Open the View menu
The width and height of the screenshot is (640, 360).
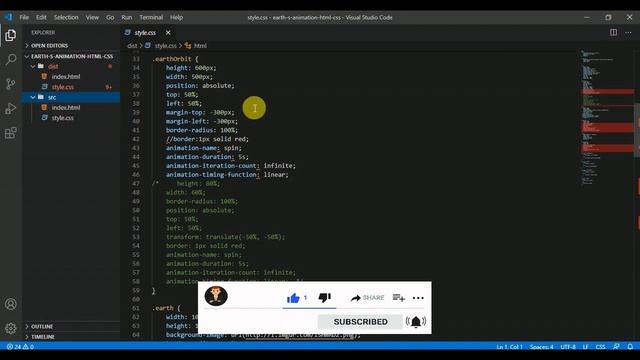92,17
